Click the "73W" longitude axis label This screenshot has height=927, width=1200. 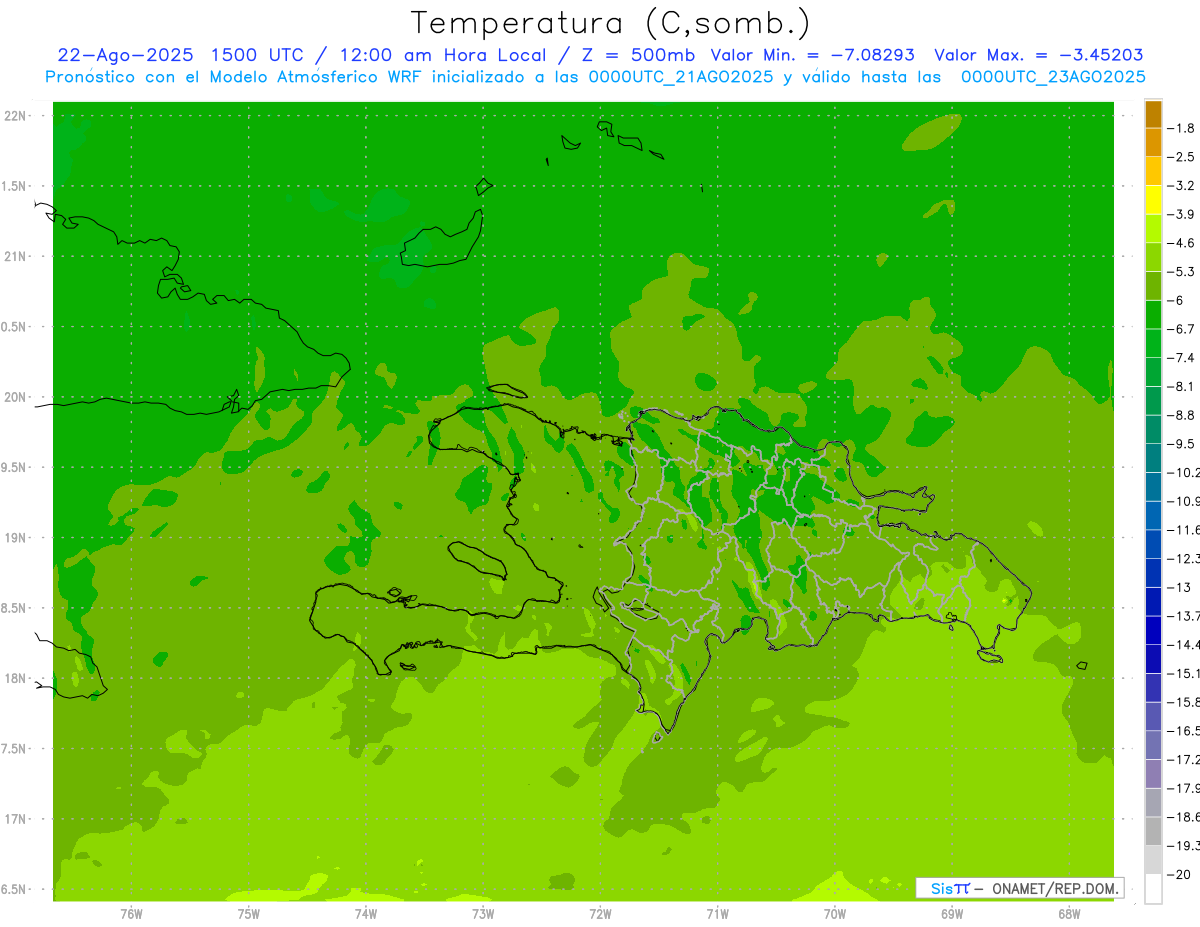[x=483, y=914]
